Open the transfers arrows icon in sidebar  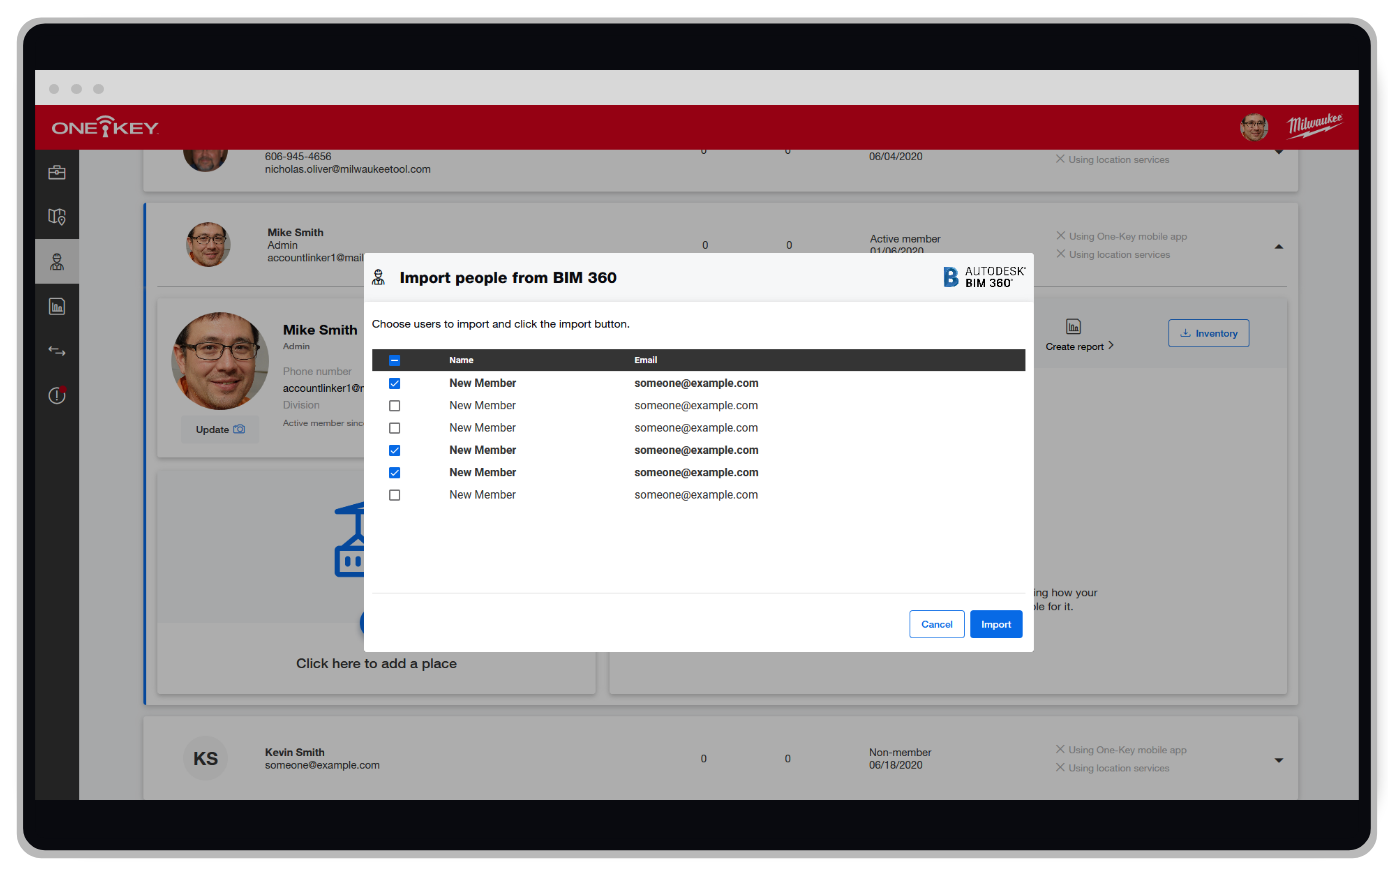click(57, 351)
